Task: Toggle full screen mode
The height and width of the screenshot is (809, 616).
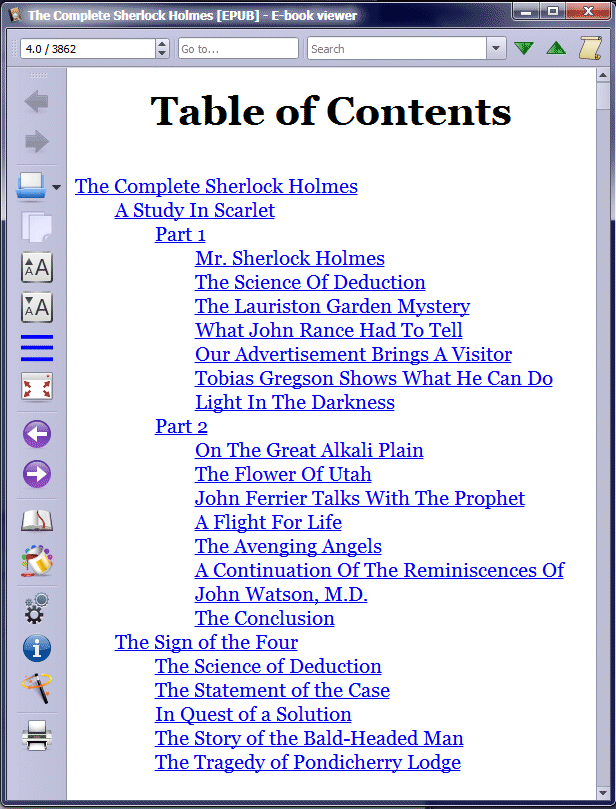Action: (37, 386)
